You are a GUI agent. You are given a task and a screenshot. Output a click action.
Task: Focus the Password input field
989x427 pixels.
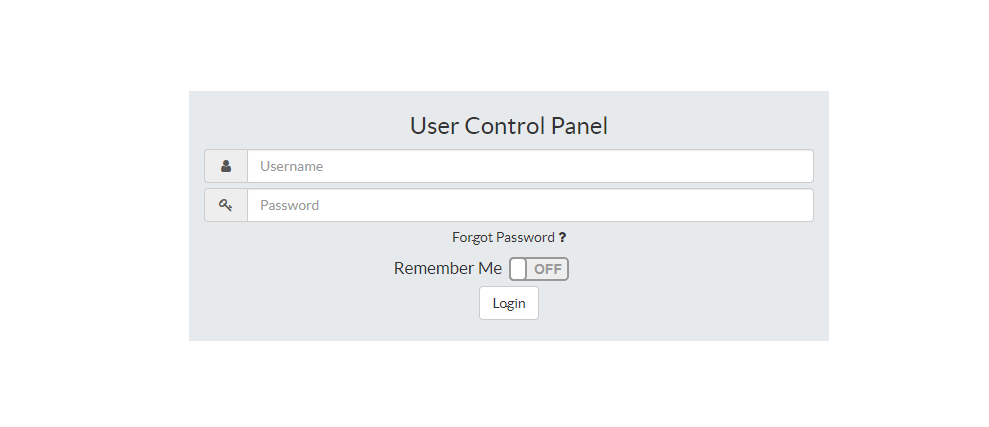click(530, 205)
